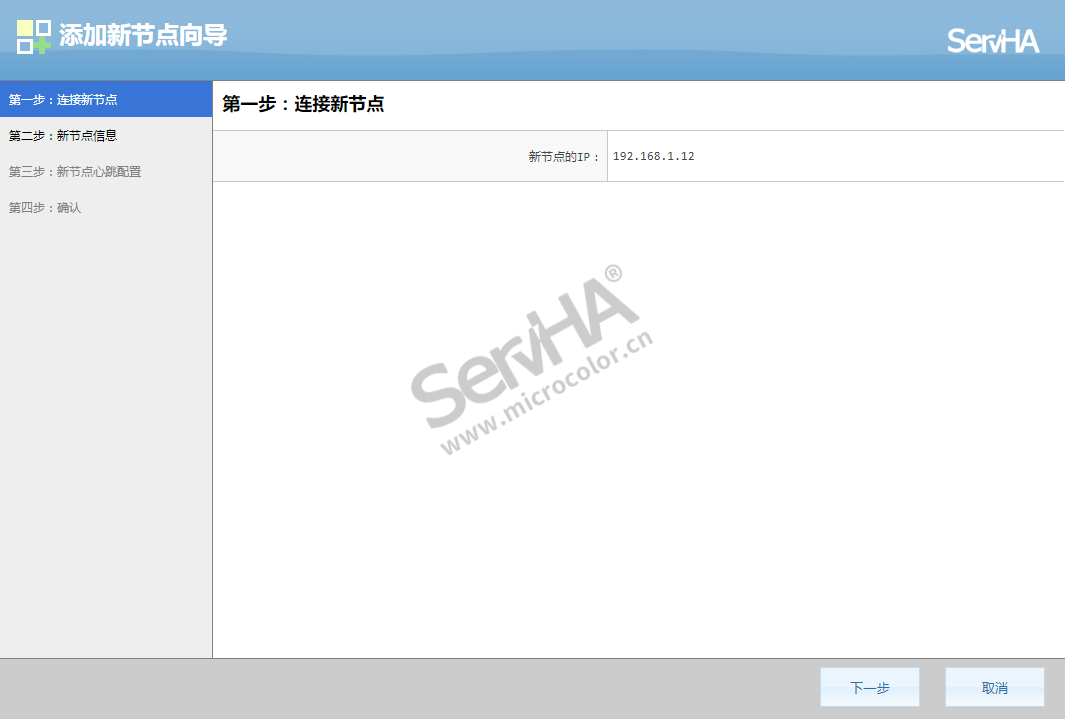Focus the new node IP input field
Screen dimensions: 1065x719
pos(834,157)
